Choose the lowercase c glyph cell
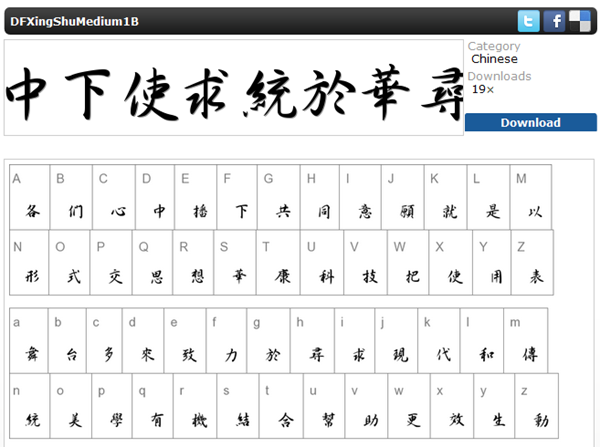600x447 pixels. [105, 341]
